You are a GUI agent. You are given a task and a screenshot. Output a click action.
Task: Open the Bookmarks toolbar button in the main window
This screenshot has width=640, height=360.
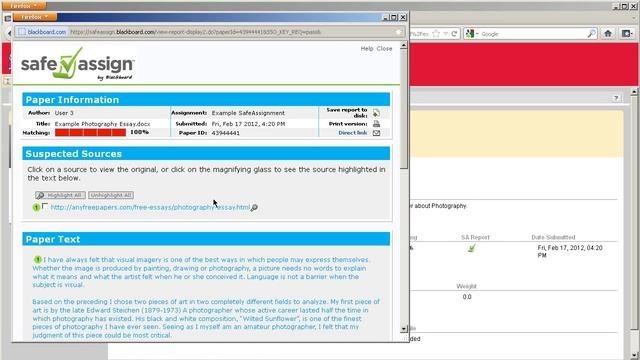point(627,34)
